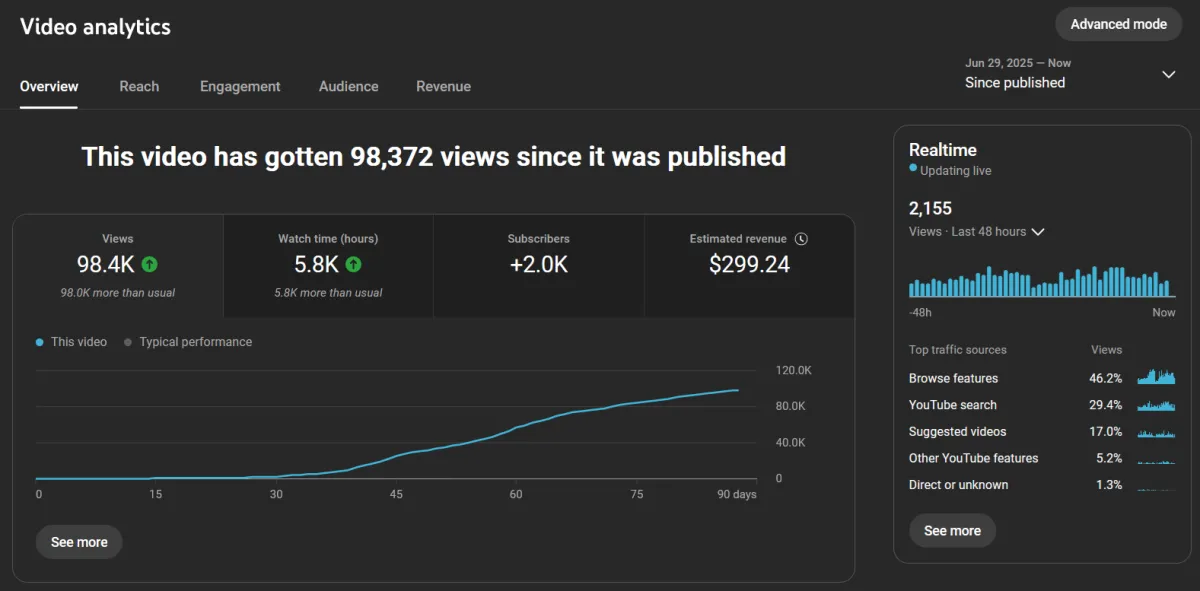
Task: Click the 46.2% views value
Action: (x=1106, y=378)
